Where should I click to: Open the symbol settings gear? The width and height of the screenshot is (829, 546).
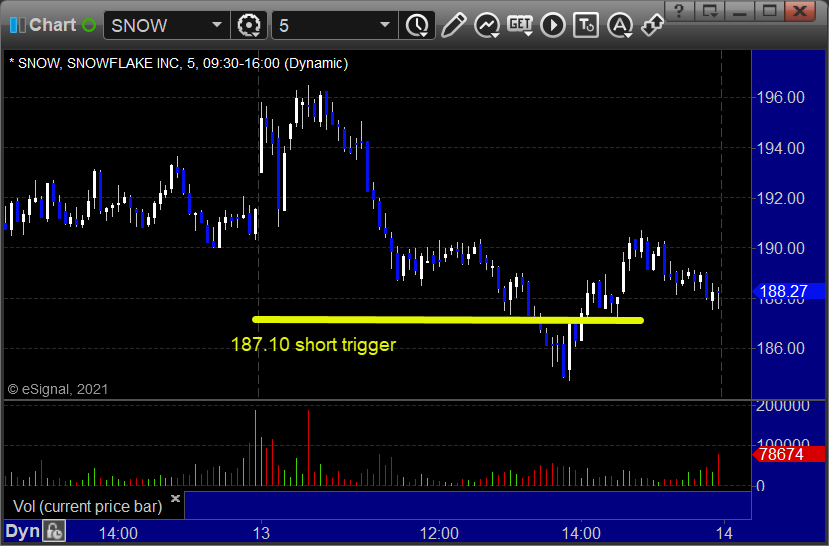click(249, 25)
